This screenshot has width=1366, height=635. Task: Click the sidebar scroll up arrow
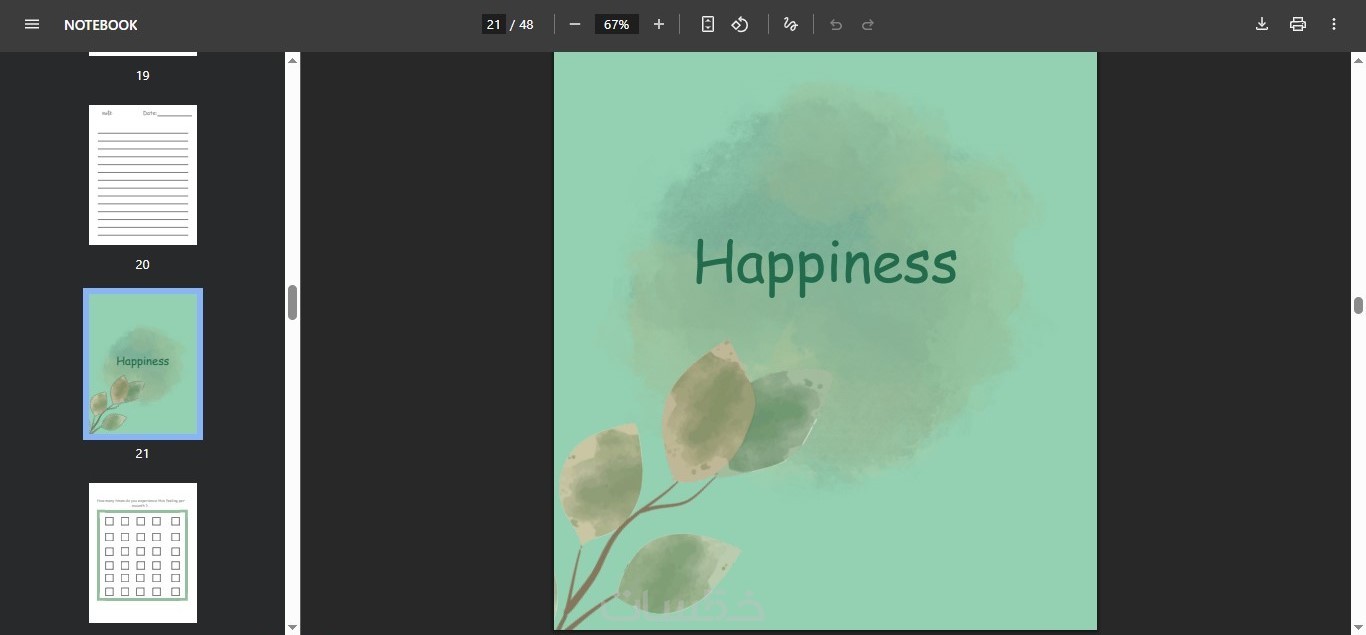[x=293, y=61]
